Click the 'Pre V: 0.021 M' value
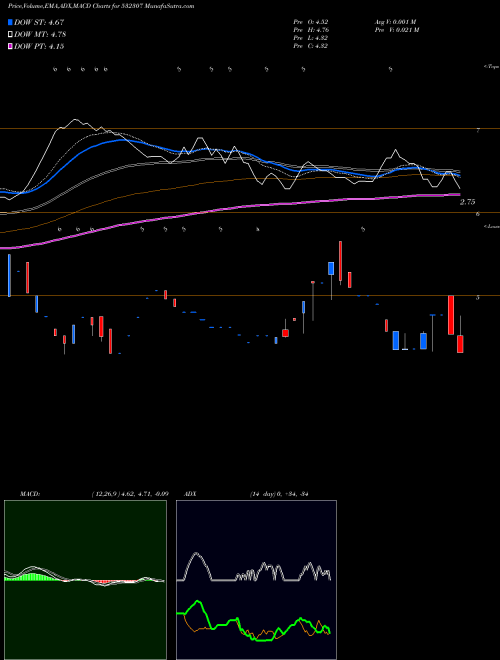Image resolution: width=500 pixels, height=660 pixels. click(396, 30)
